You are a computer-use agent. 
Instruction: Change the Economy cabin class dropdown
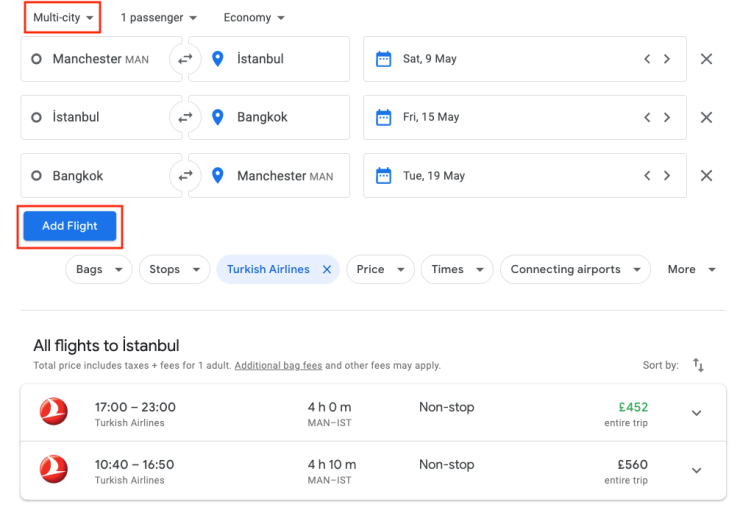click(x=254, y=18)
